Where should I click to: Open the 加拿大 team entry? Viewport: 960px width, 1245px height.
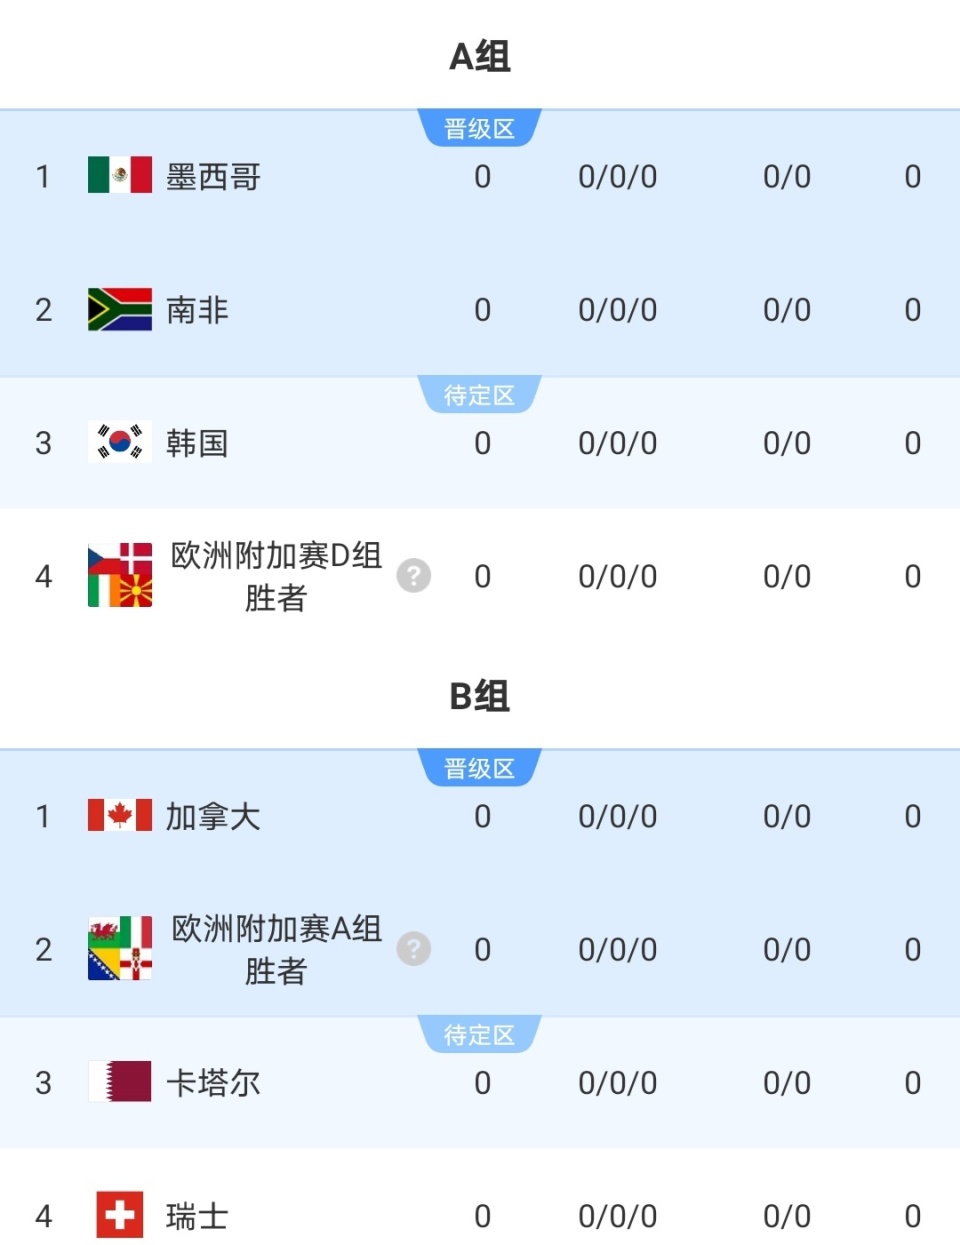(213, 817)
